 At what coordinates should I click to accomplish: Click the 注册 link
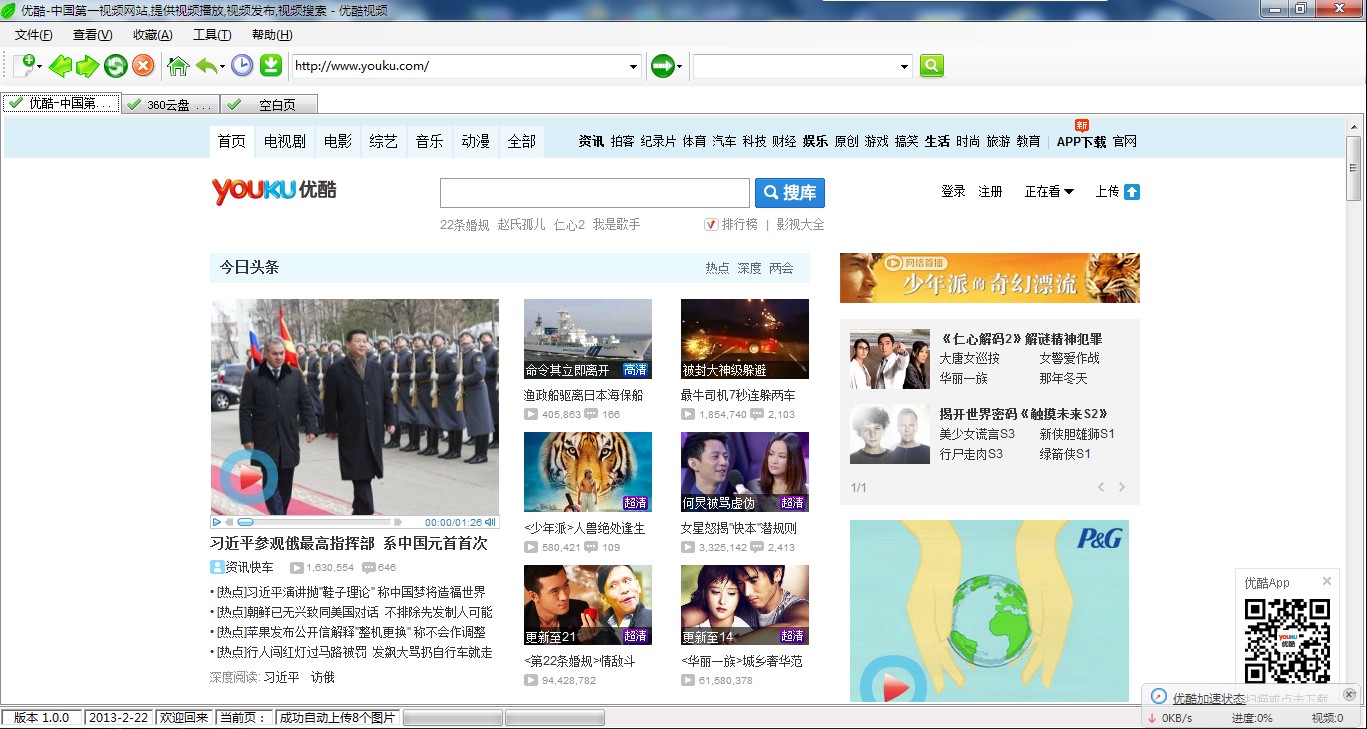point(990,191)
